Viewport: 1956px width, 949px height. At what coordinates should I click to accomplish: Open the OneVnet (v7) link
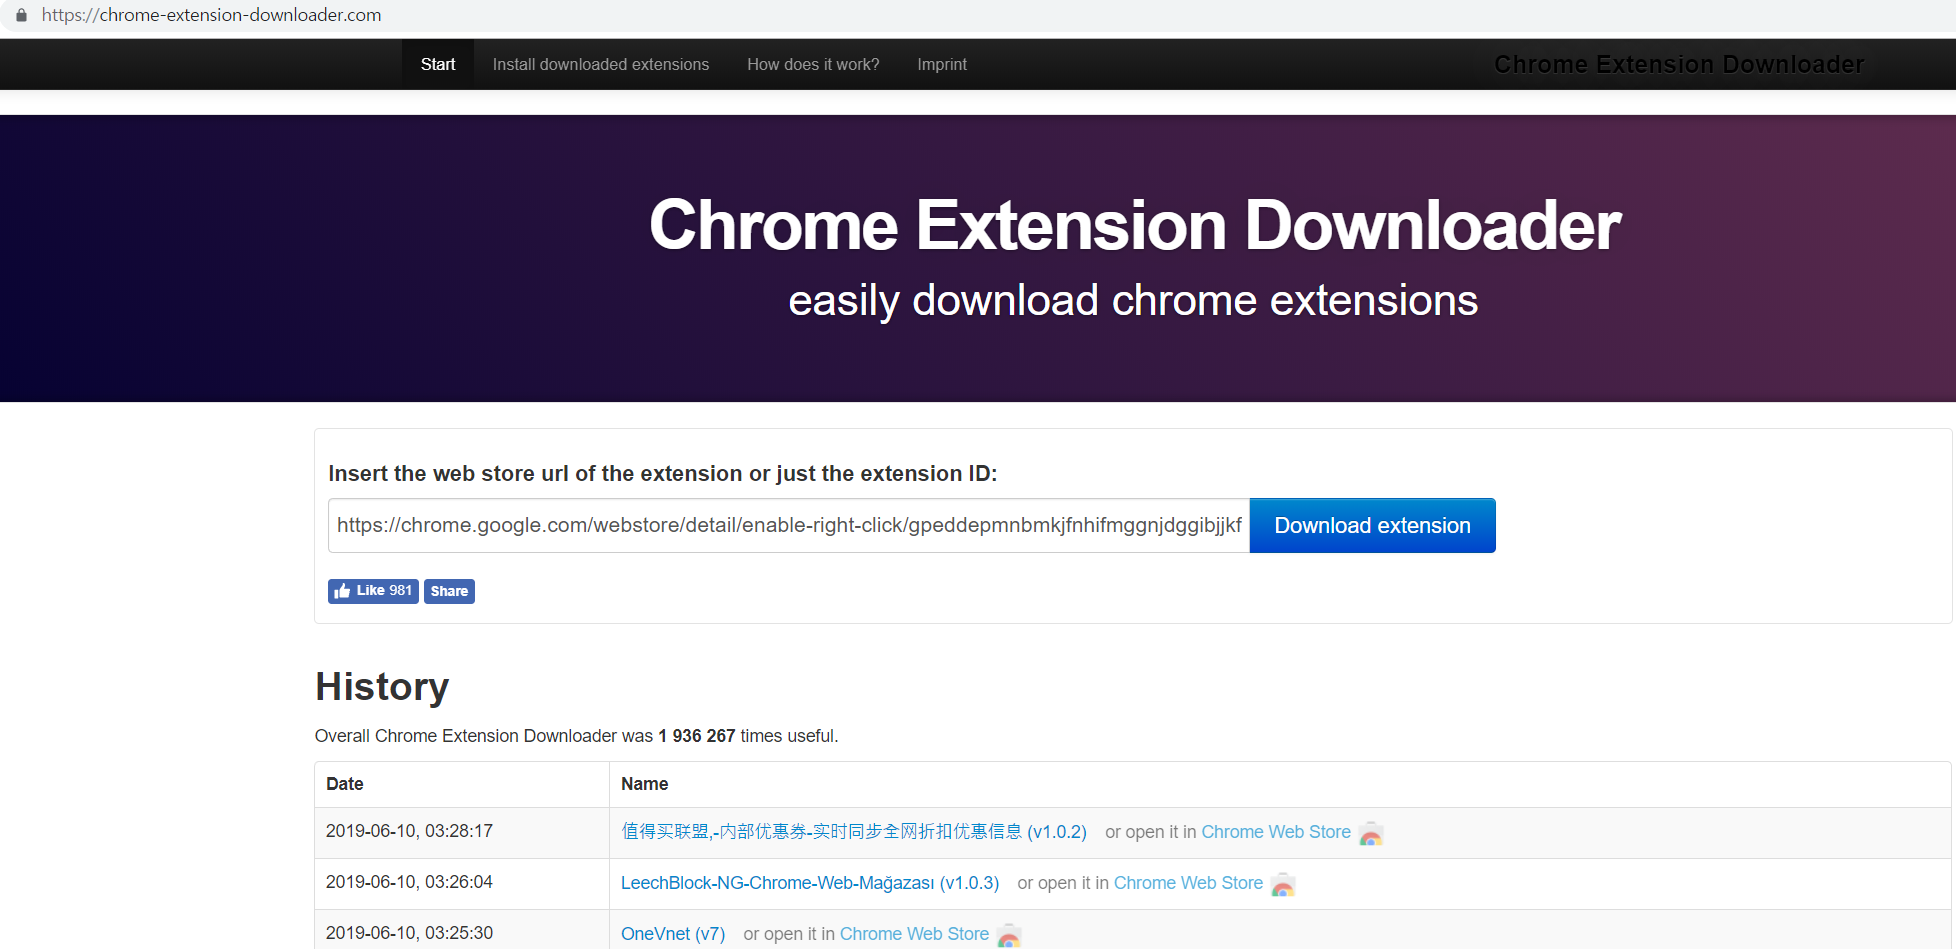[x=673, y=934]
